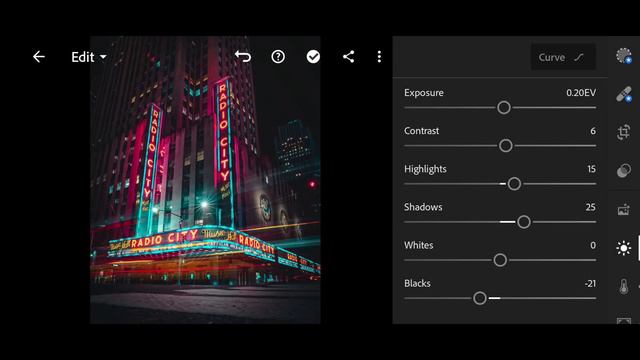This screenshot has width=640, height=360.
Task: Click the Highlights label
Action: point(425,169)
